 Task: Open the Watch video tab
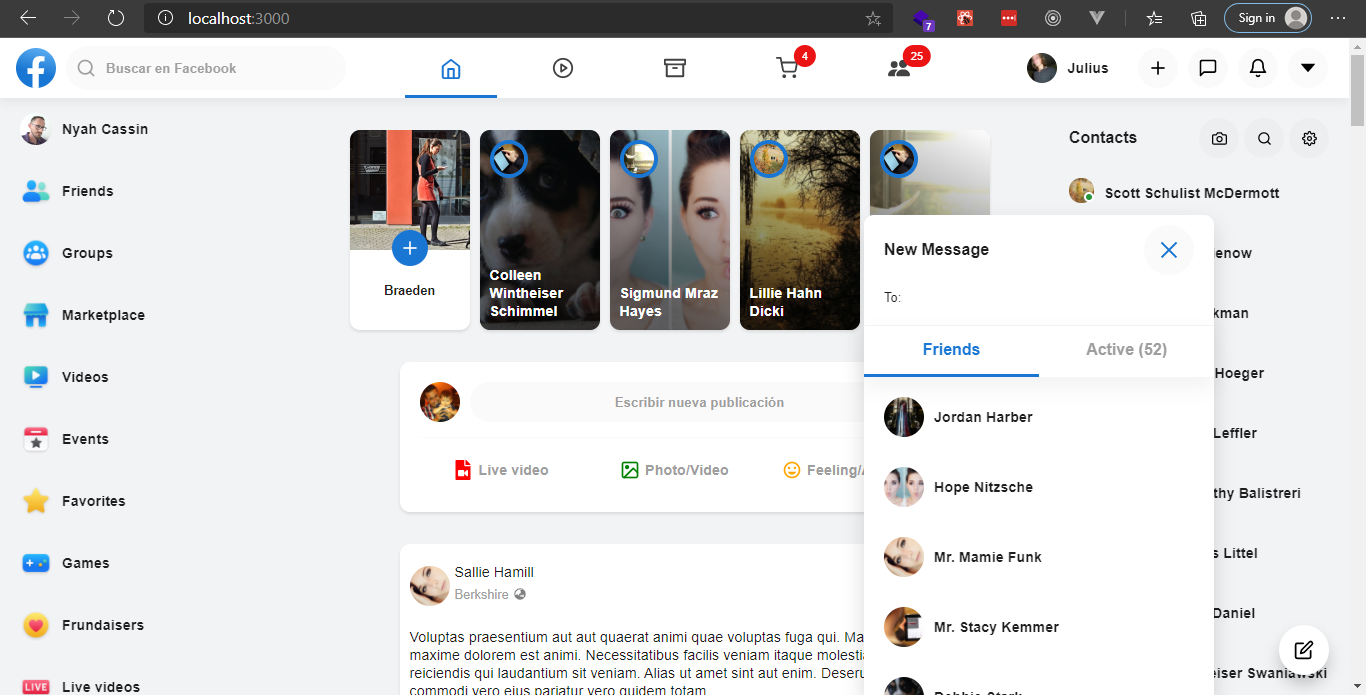(x=563, y=68)
